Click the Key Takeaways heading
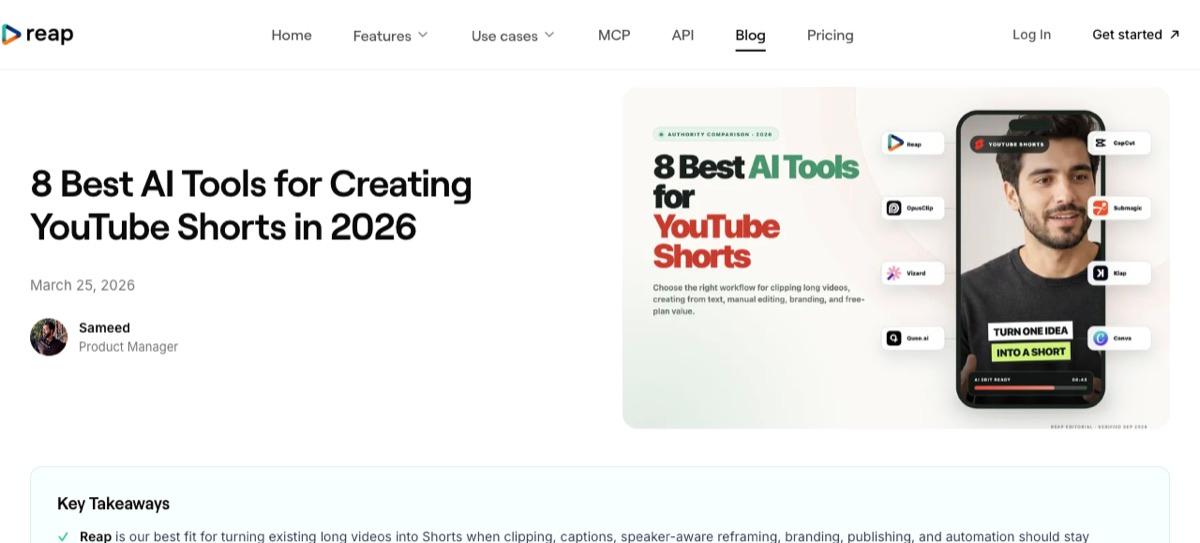Screen dimensions: 1200x543 113,504
